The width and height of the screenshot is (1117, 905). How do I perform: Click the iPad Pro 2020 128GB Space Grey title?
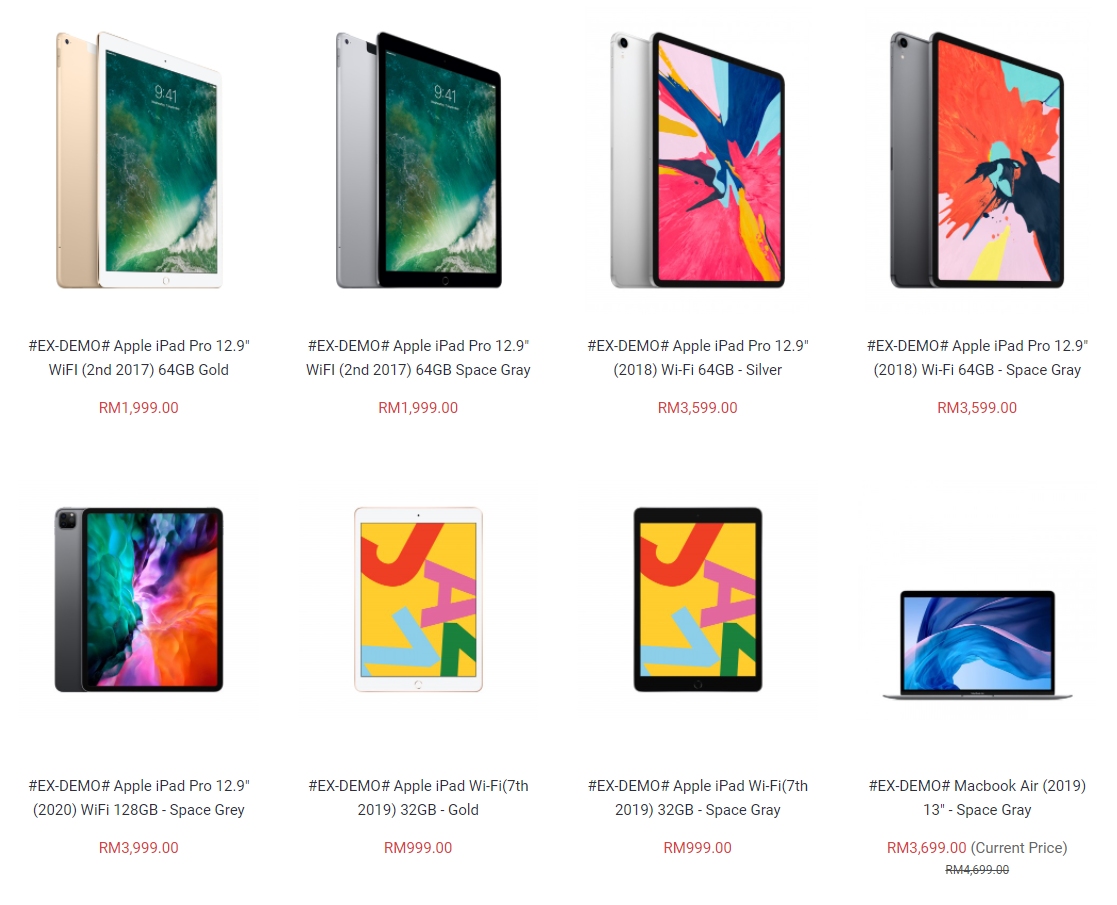(x=139, y=797)
